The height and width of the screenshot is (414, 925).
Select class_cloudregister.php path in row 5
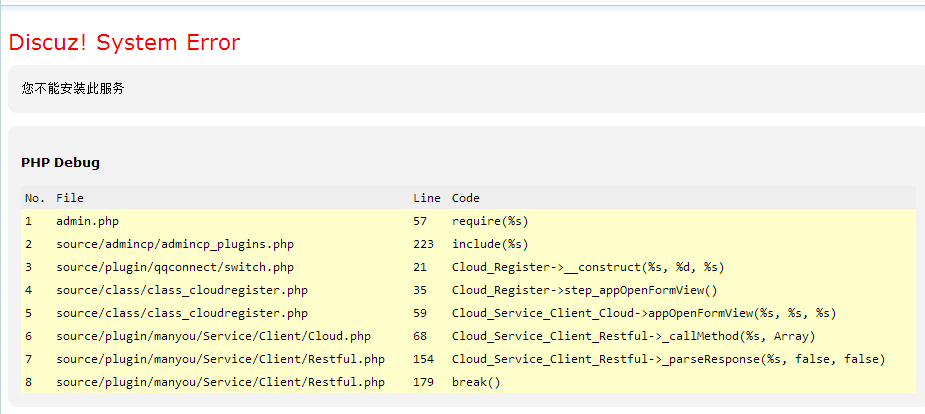181,313
